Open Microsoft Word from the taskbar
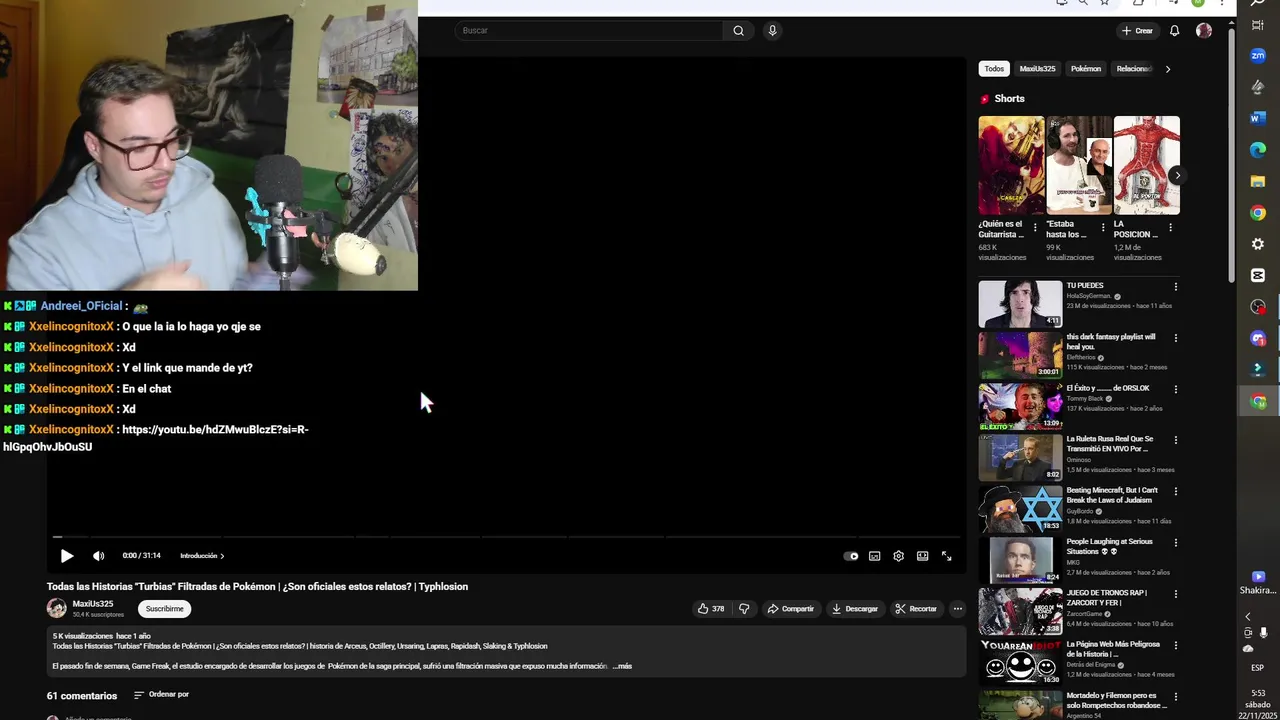 (1258, 118)
